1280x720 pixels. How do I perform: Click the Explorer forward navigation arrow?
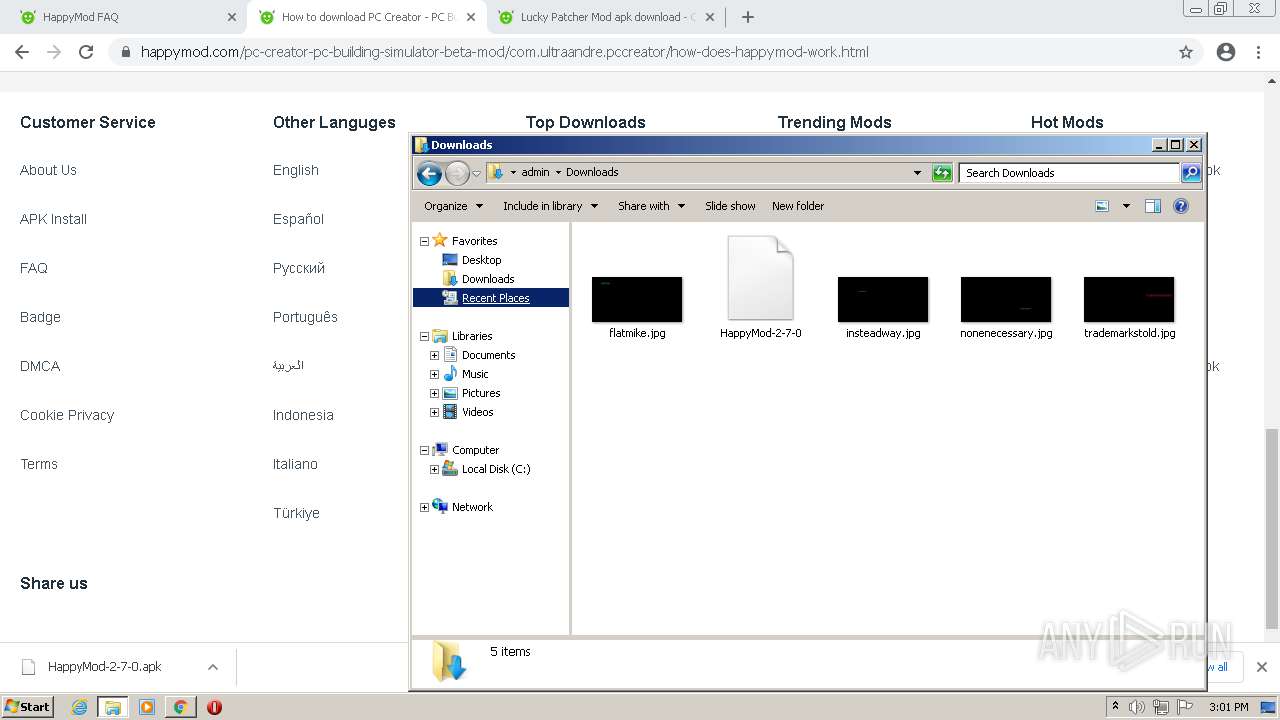(x=457, y=173)
